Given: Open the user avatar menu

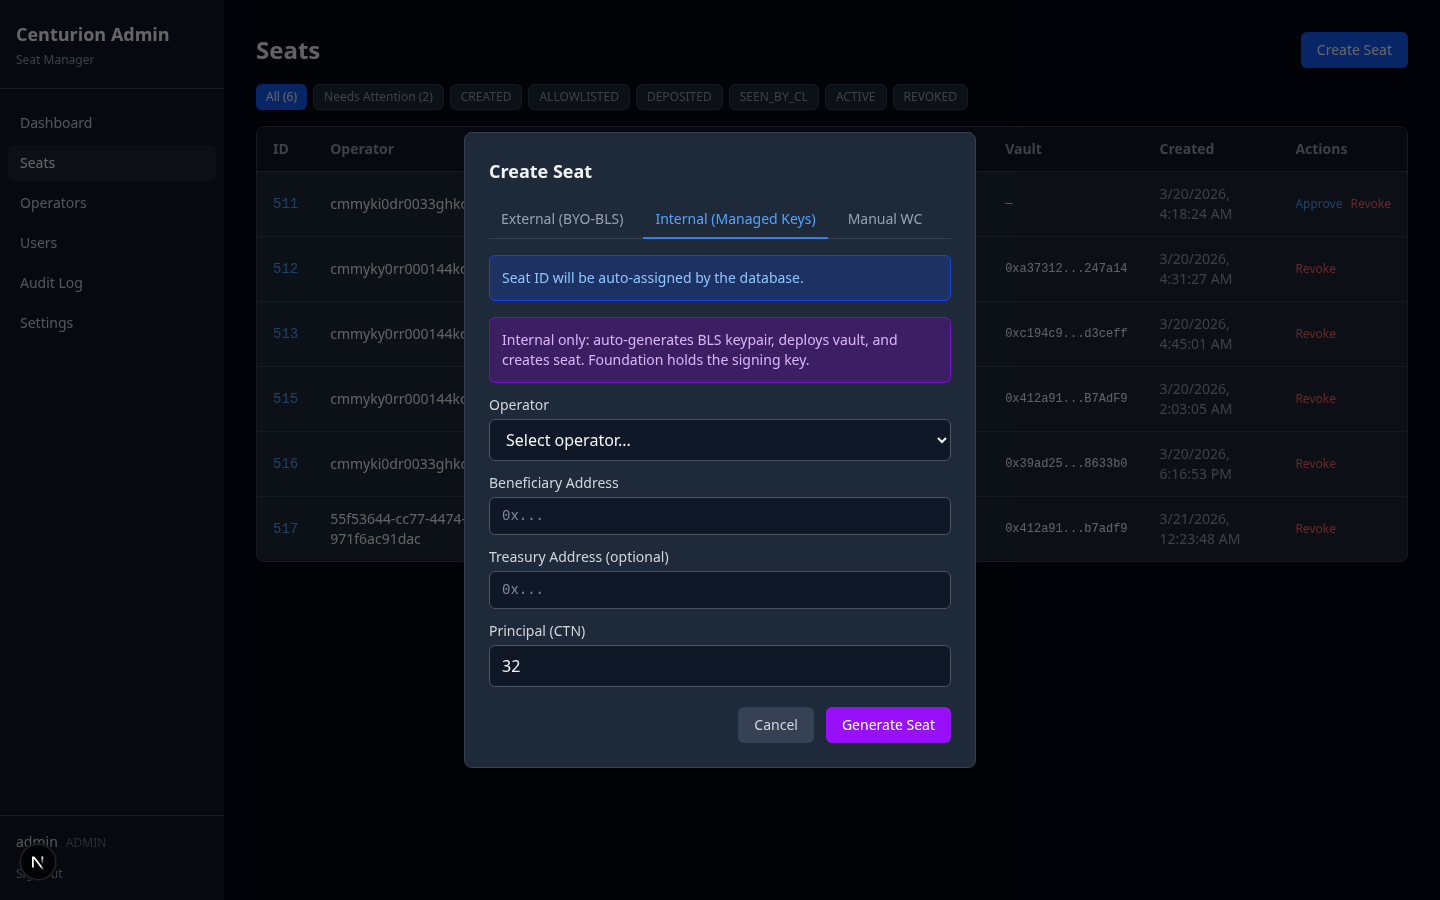Looking at the screenshot, I should click(37, 861).
